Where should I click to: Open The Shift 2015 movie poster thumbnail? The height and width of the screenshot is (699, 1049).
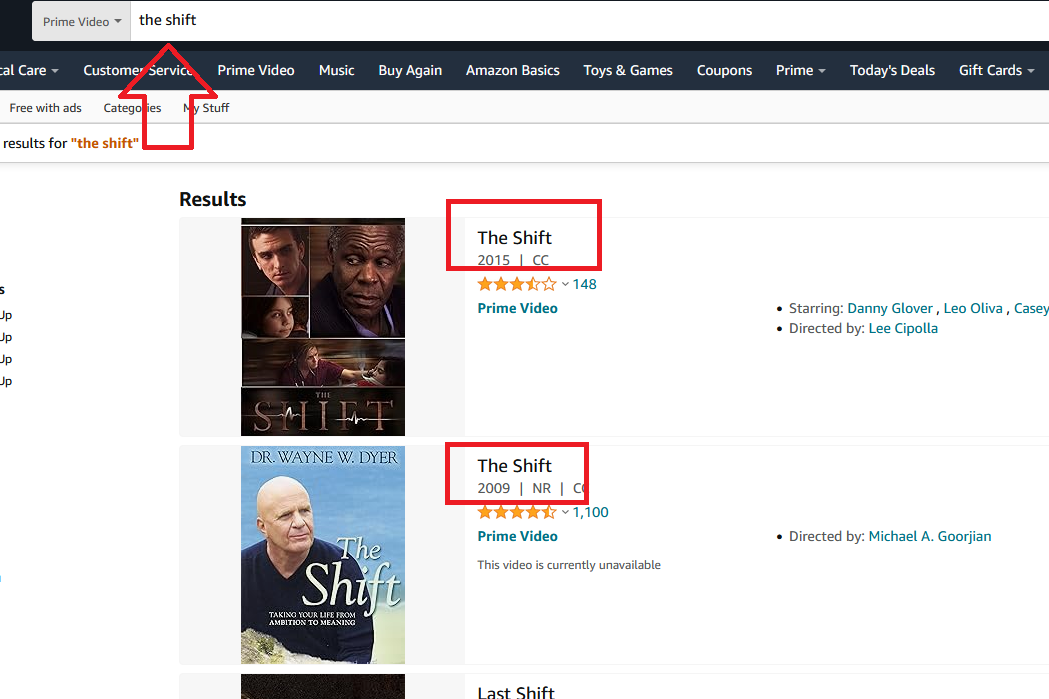322,326
